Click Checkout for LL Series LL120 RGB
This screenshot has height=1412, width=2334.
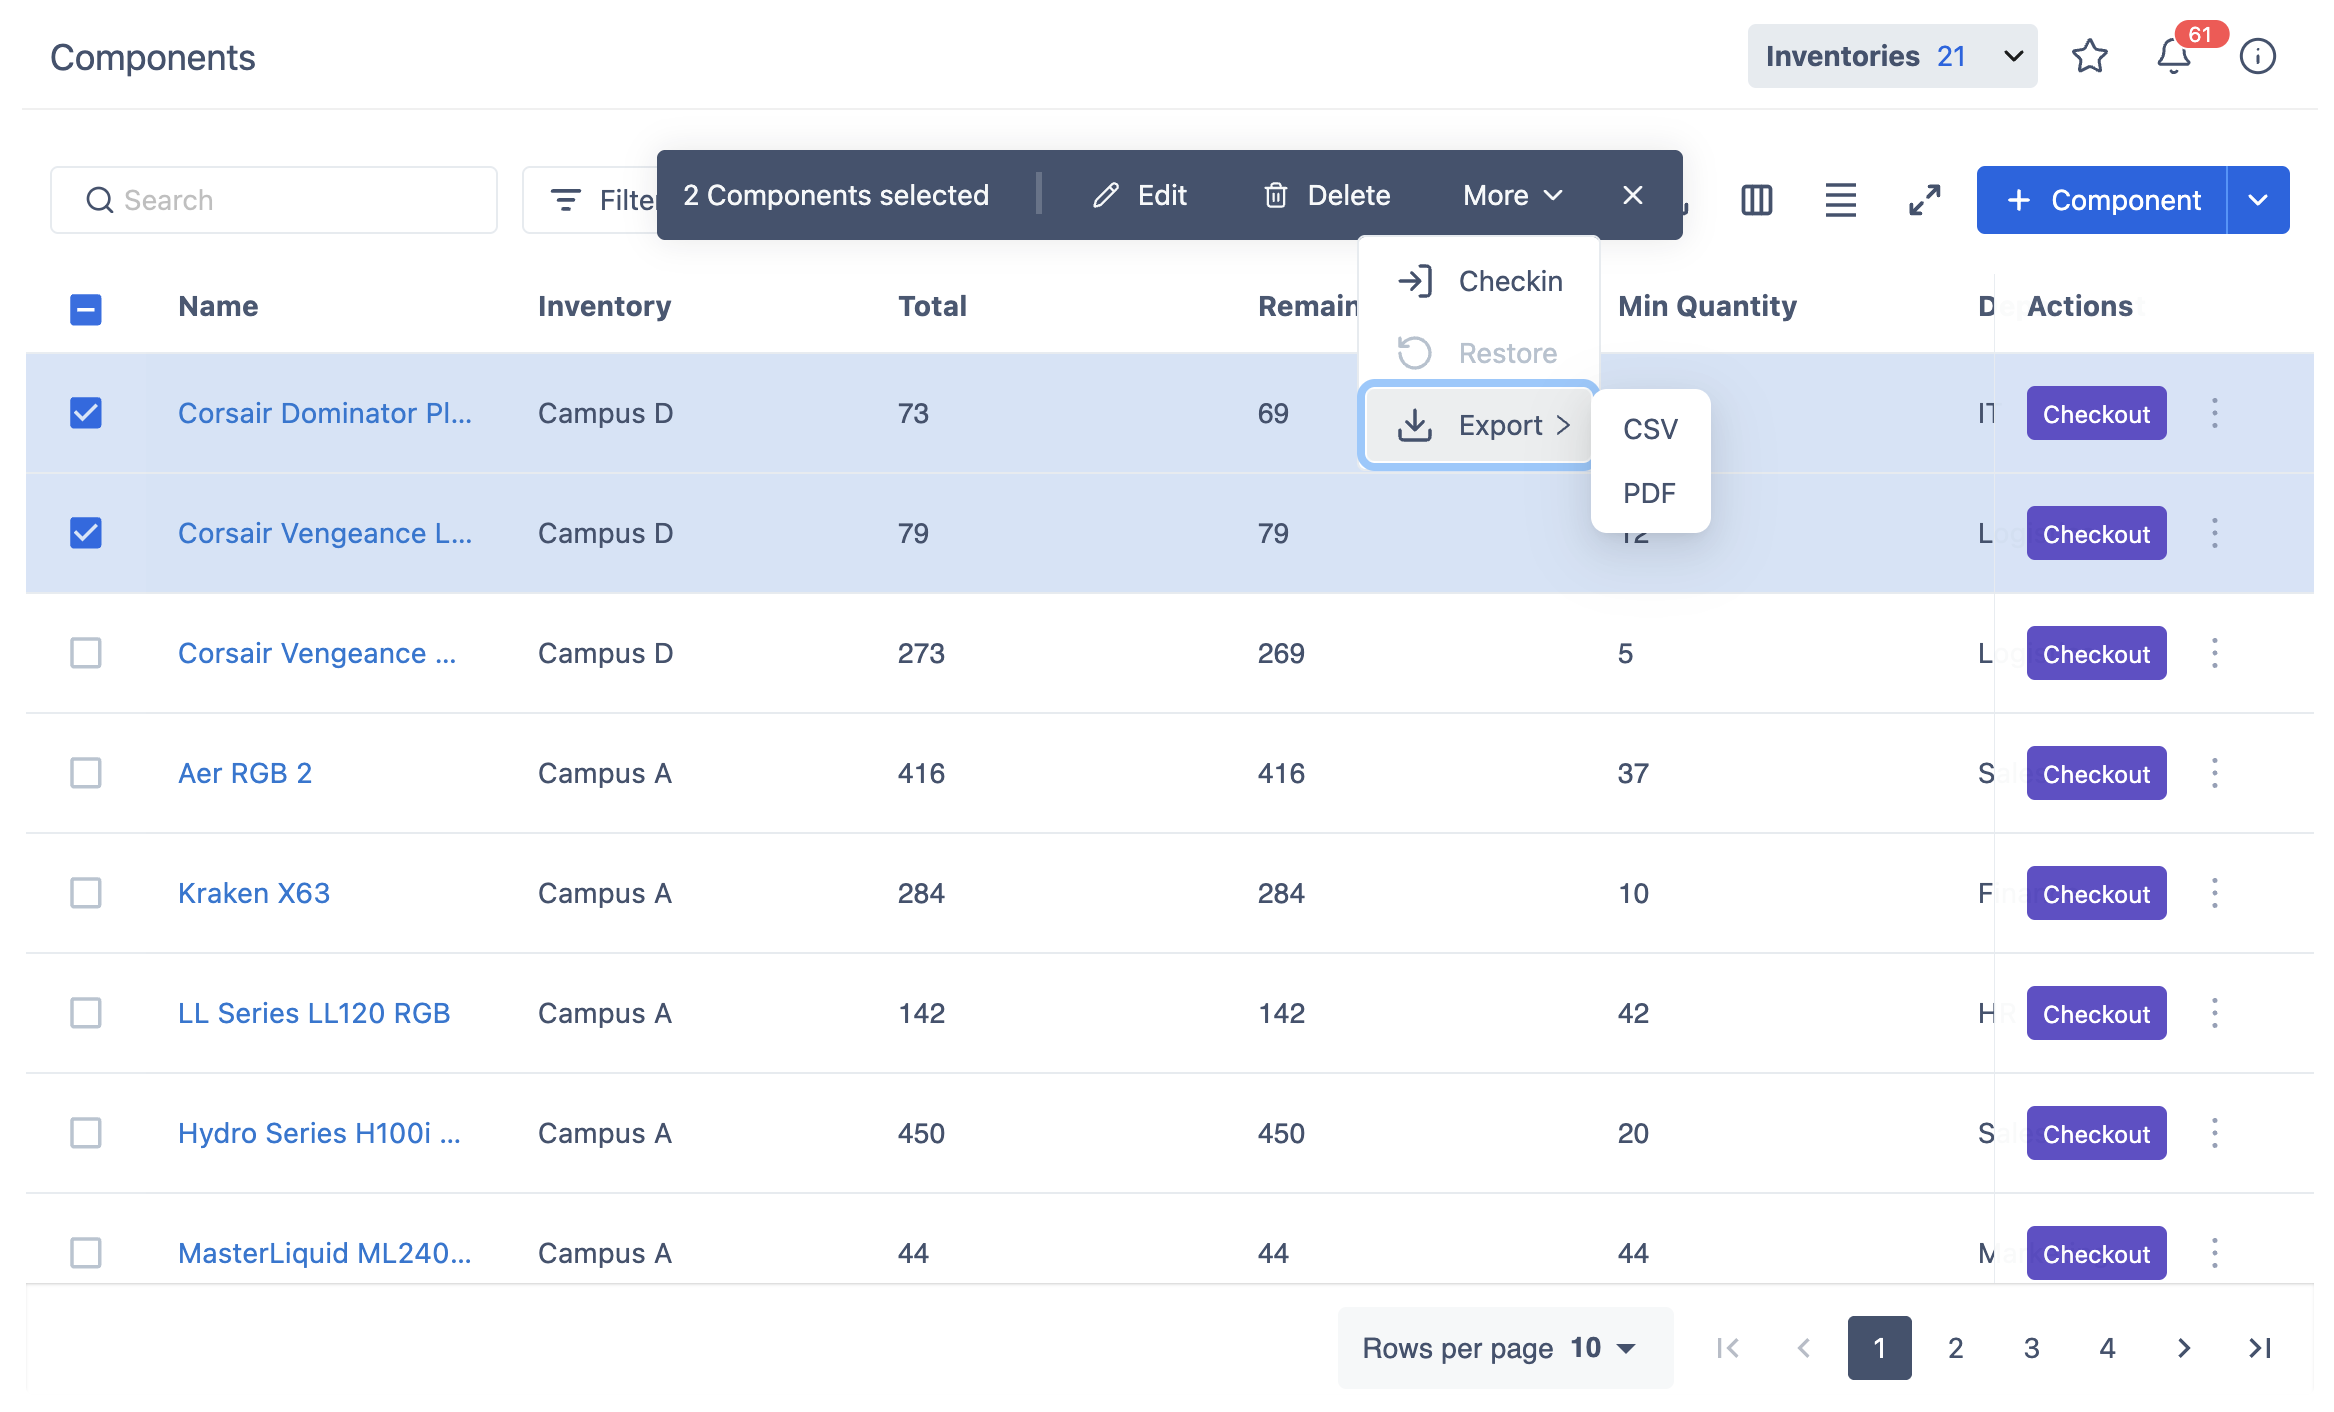(2096, 1013)
